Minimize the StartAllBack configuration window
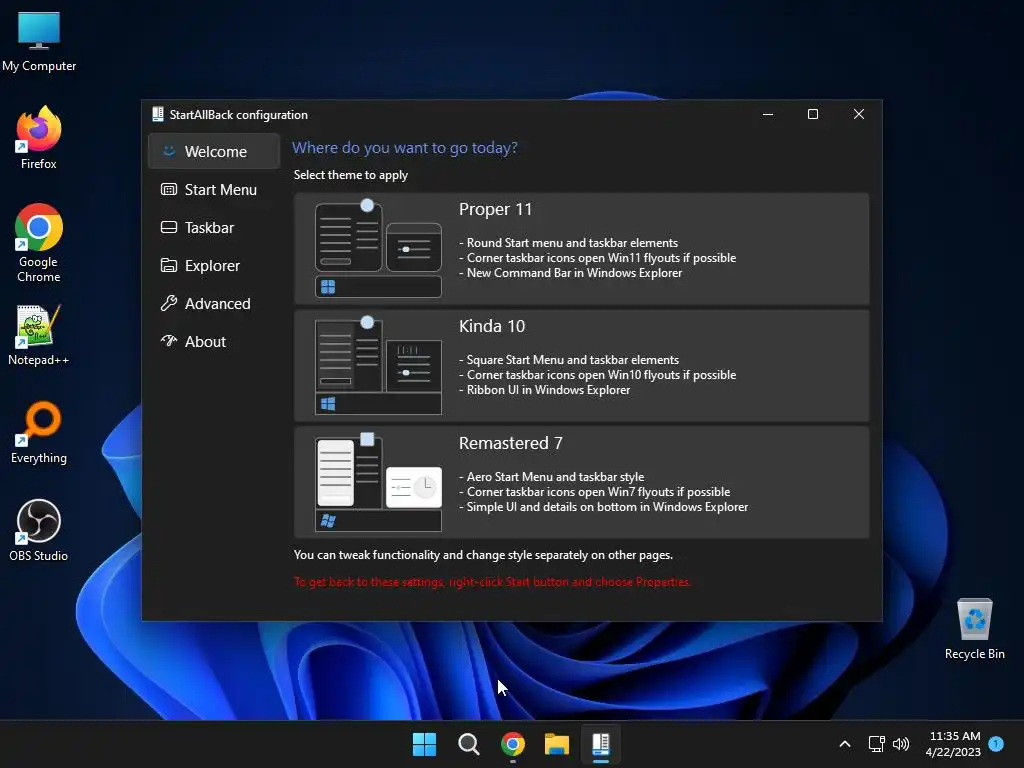The width and height of the screenshot is (1024, 768). [768, 114]
